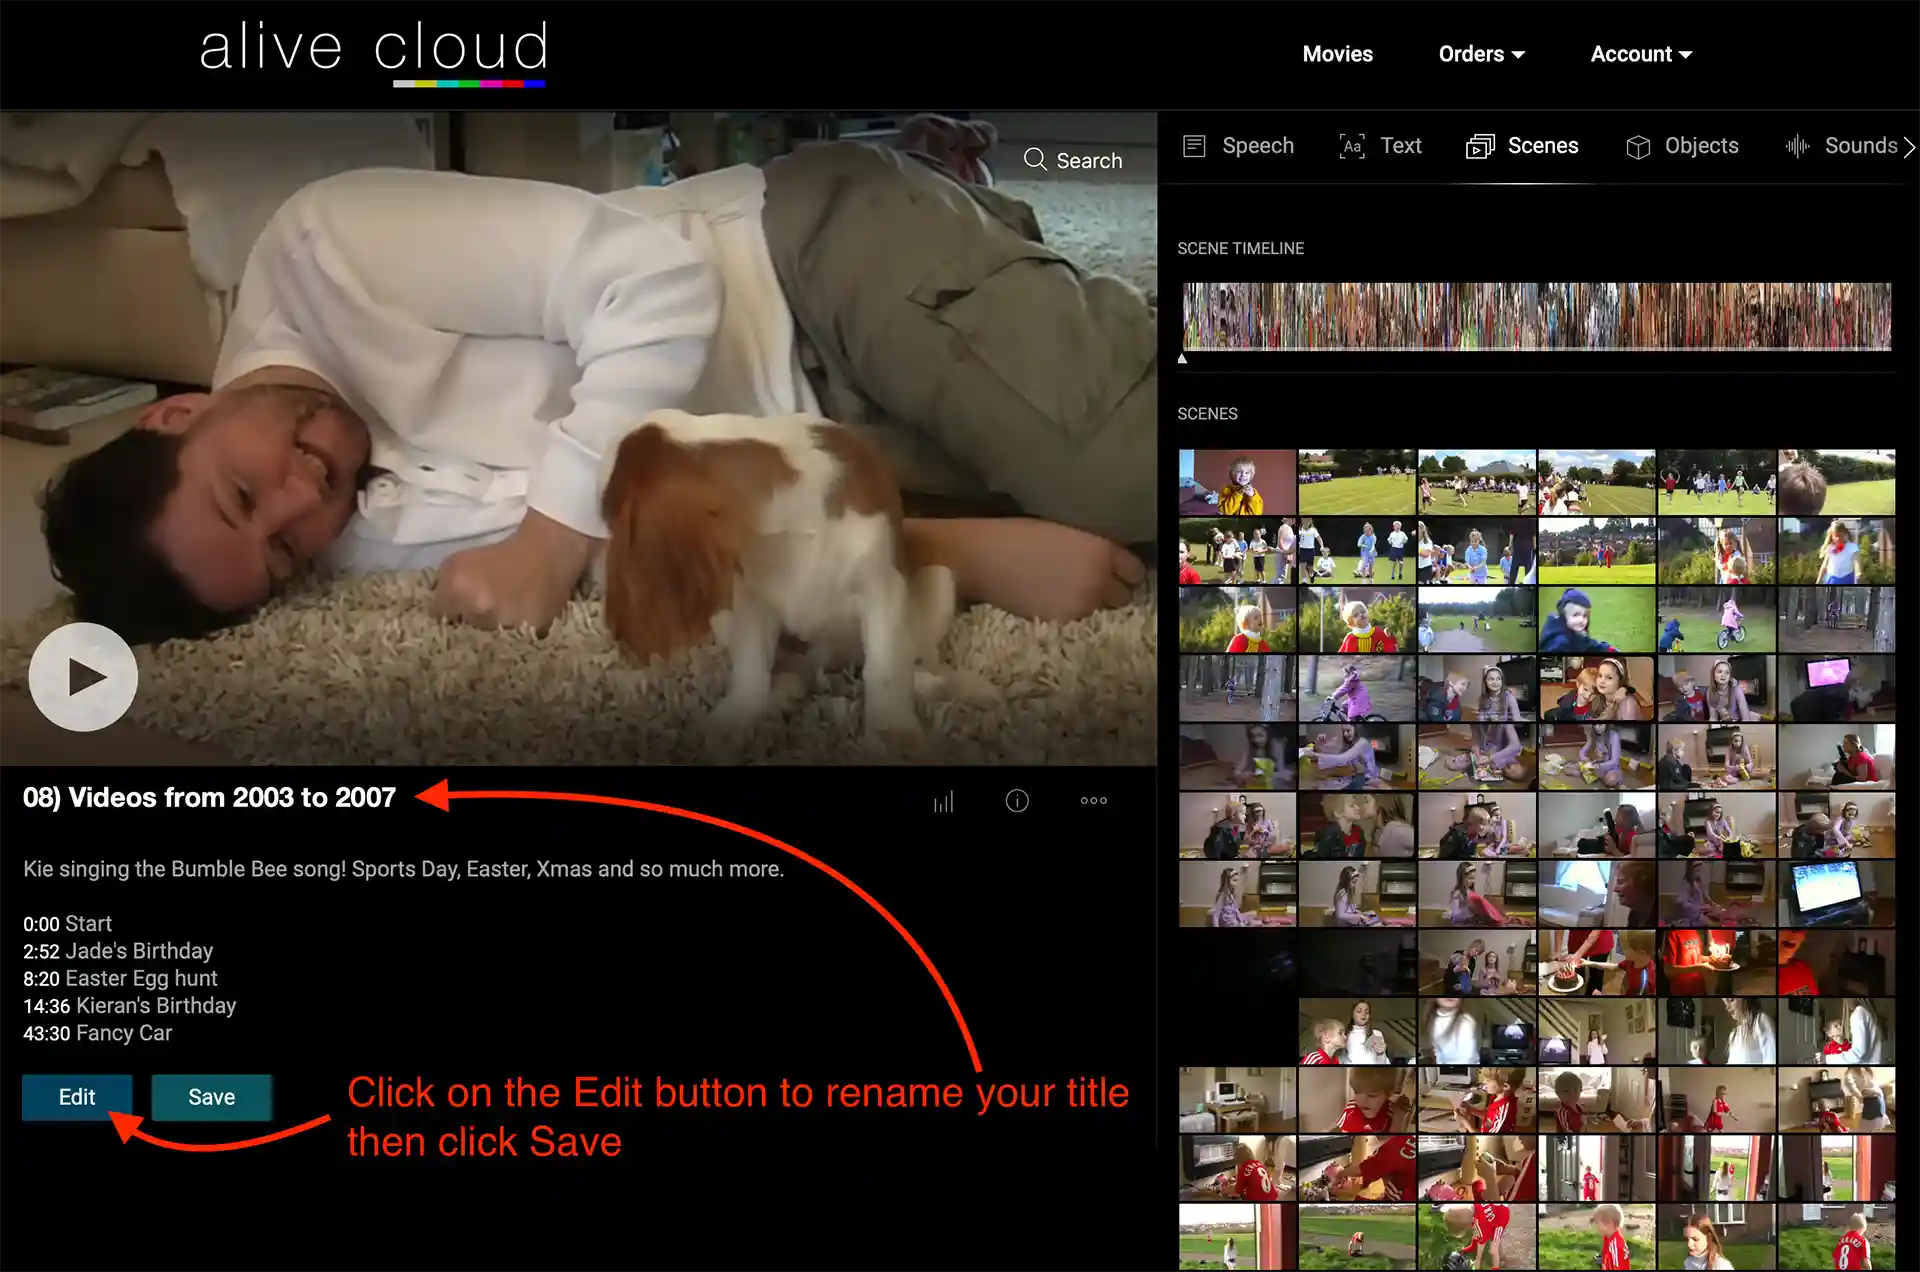
Task: Open the child in blue hood scene thumbnail
Action: [x=1596, y=620]
